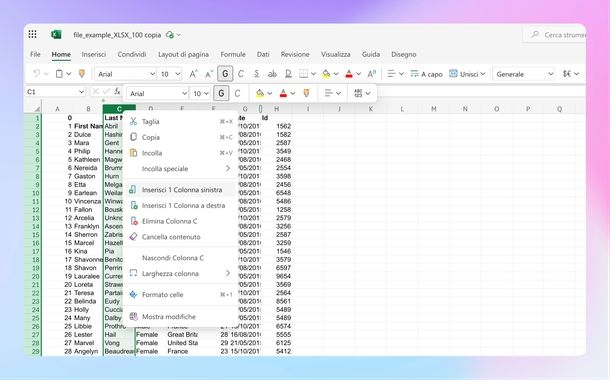Toggle italic C in the floating mini toolbar

(237, 93)
